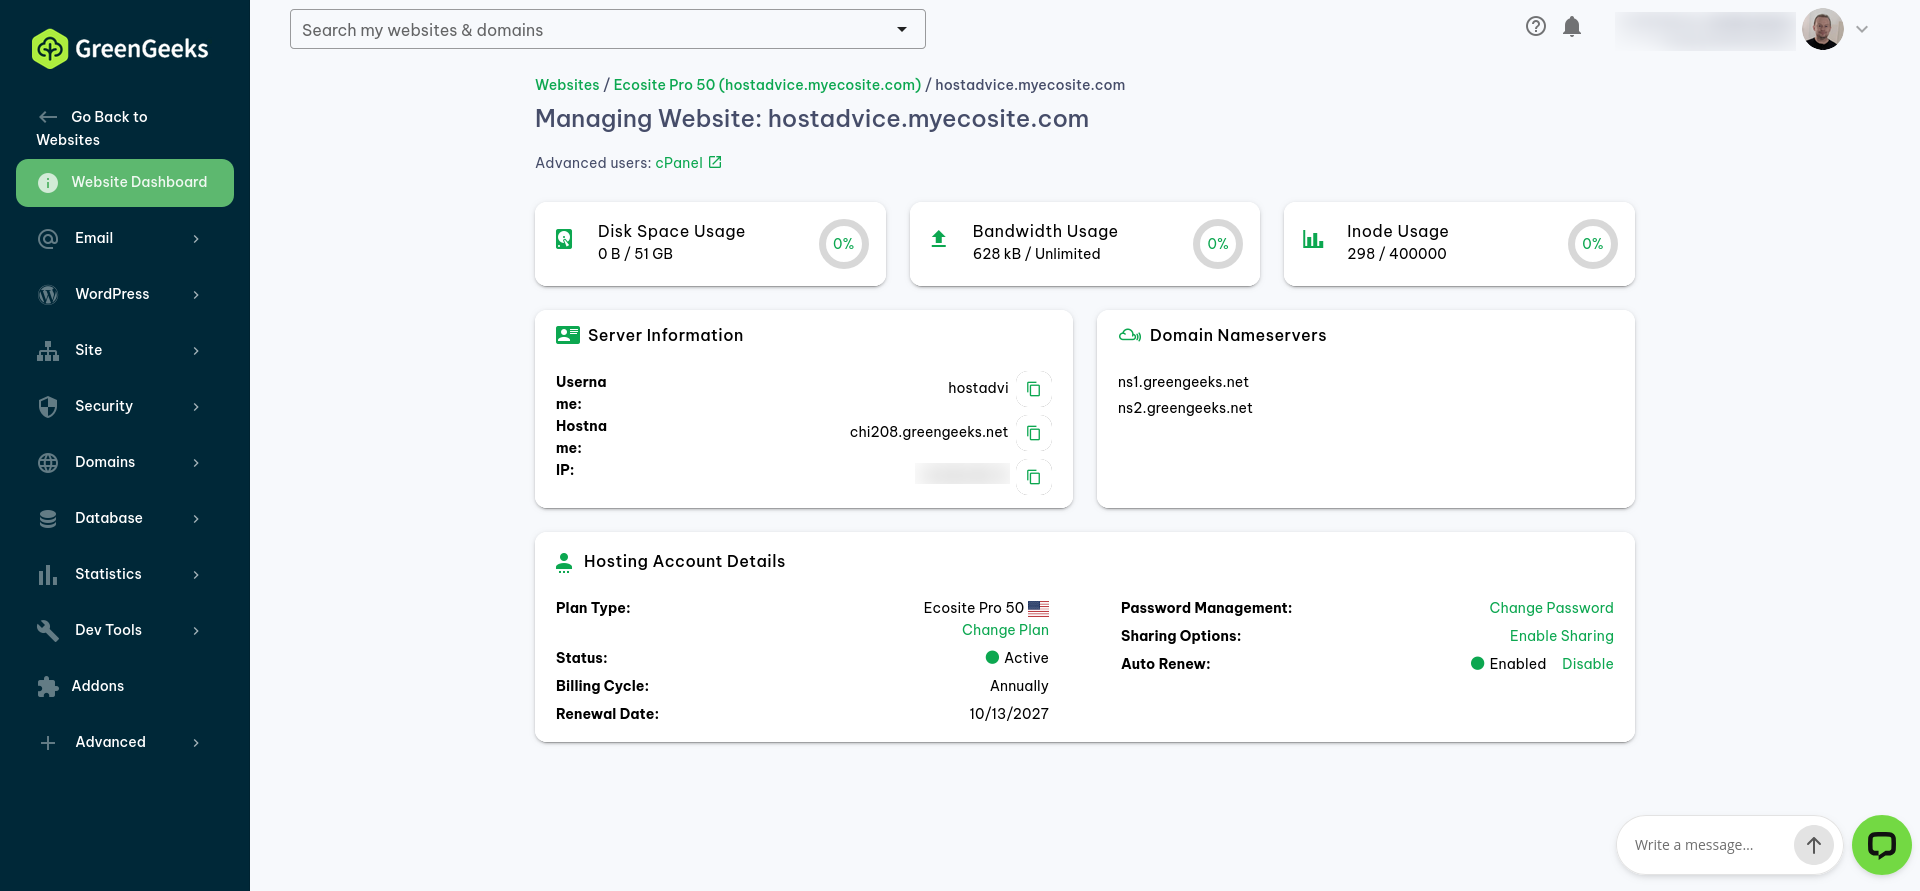Open Addons in the sidebar

click(x=125, y=686)
